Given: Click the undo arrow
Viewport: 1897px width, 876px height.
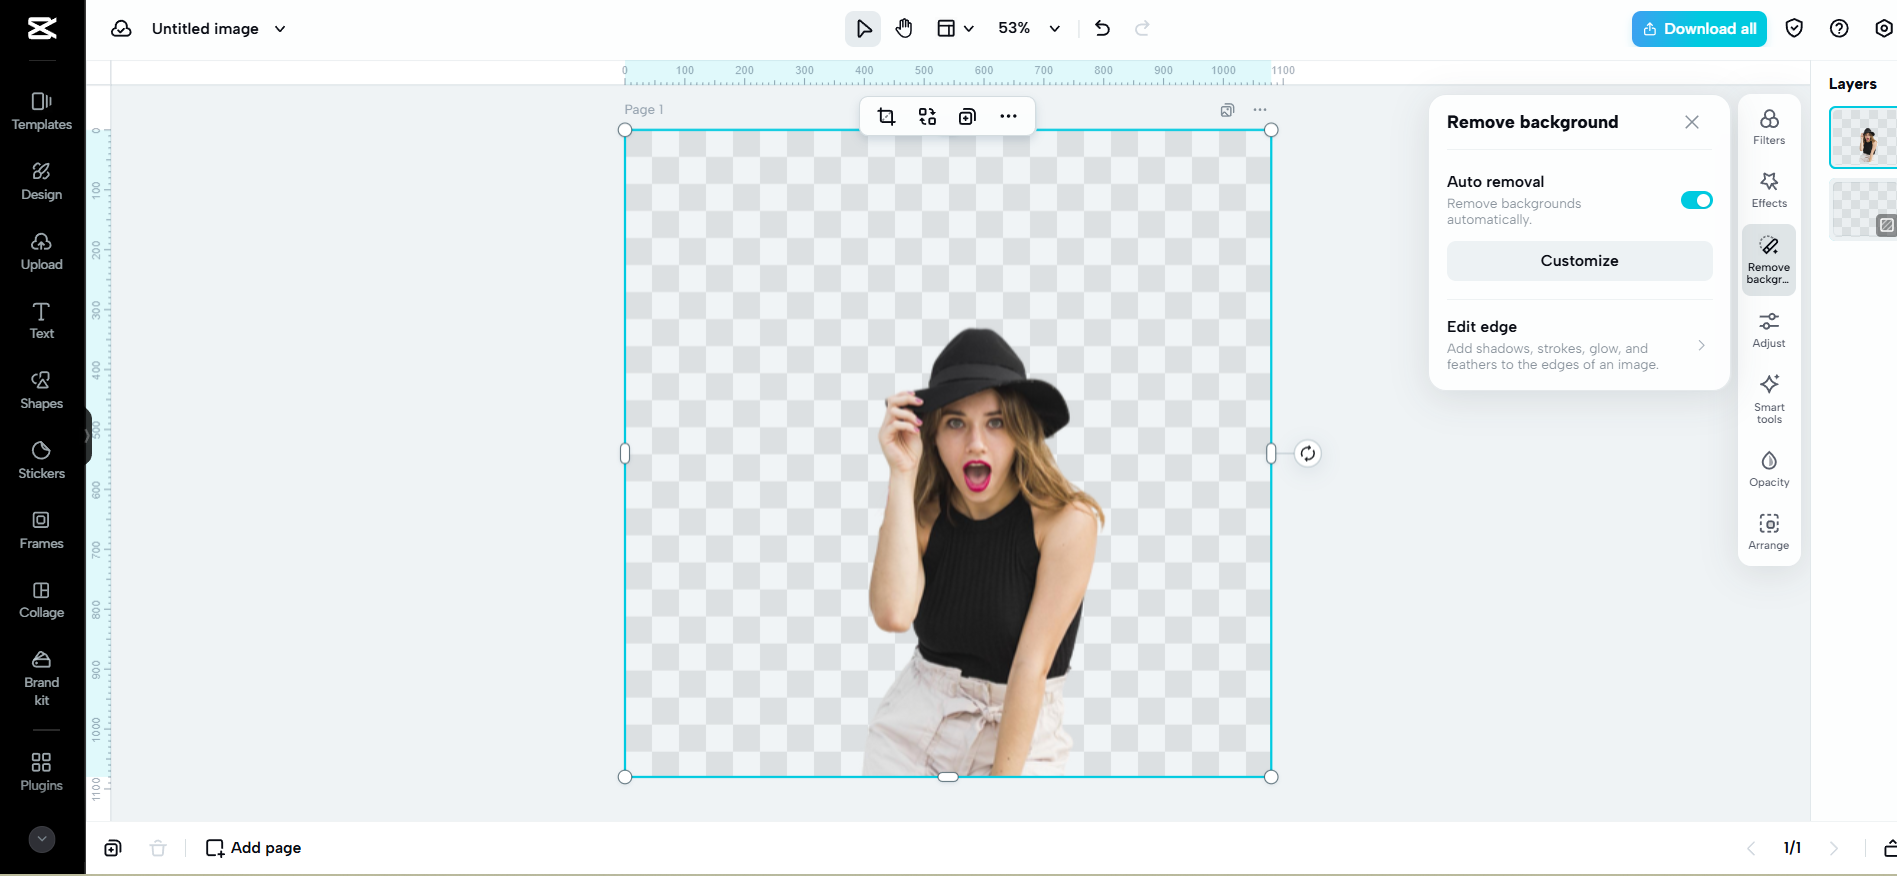Looking at the screenshot, I should point(1102,29).
